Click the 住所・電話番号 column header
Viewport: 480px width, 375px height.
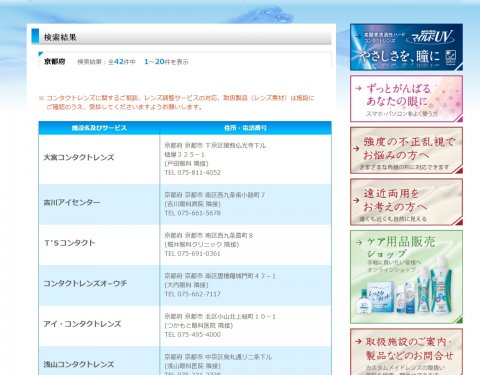click(245, 128)
